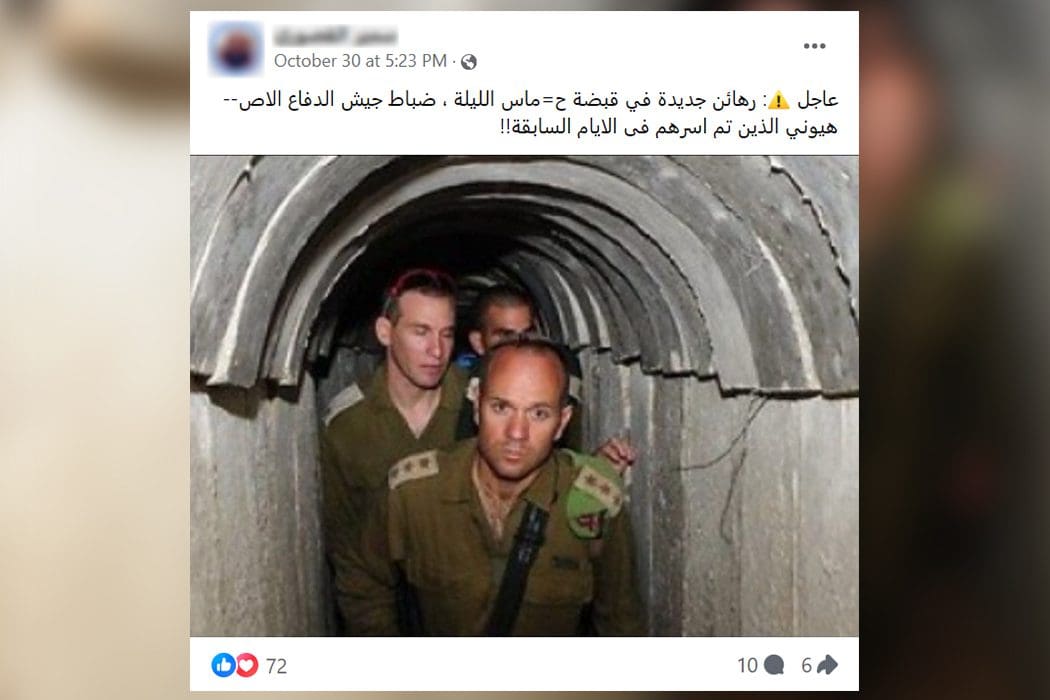Click the blue thumbs-up Like reaction icon
Viewport: 1050px width, 700px height.
pyautogui.click(x=223, y=664)
